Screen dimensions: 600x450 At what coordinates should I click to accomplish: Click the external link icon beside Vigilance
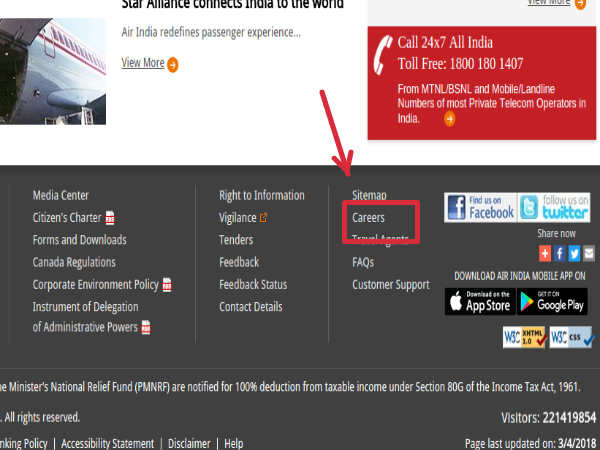(x=263, y=218)
